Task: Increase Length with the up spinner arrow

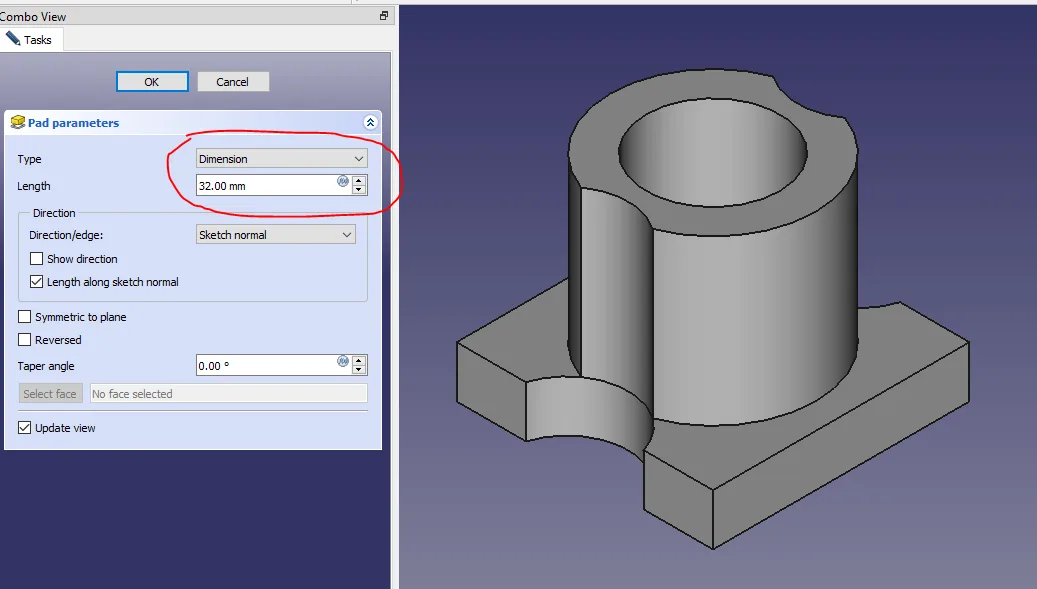Action: pyautogui.click(x=359, y=181)
